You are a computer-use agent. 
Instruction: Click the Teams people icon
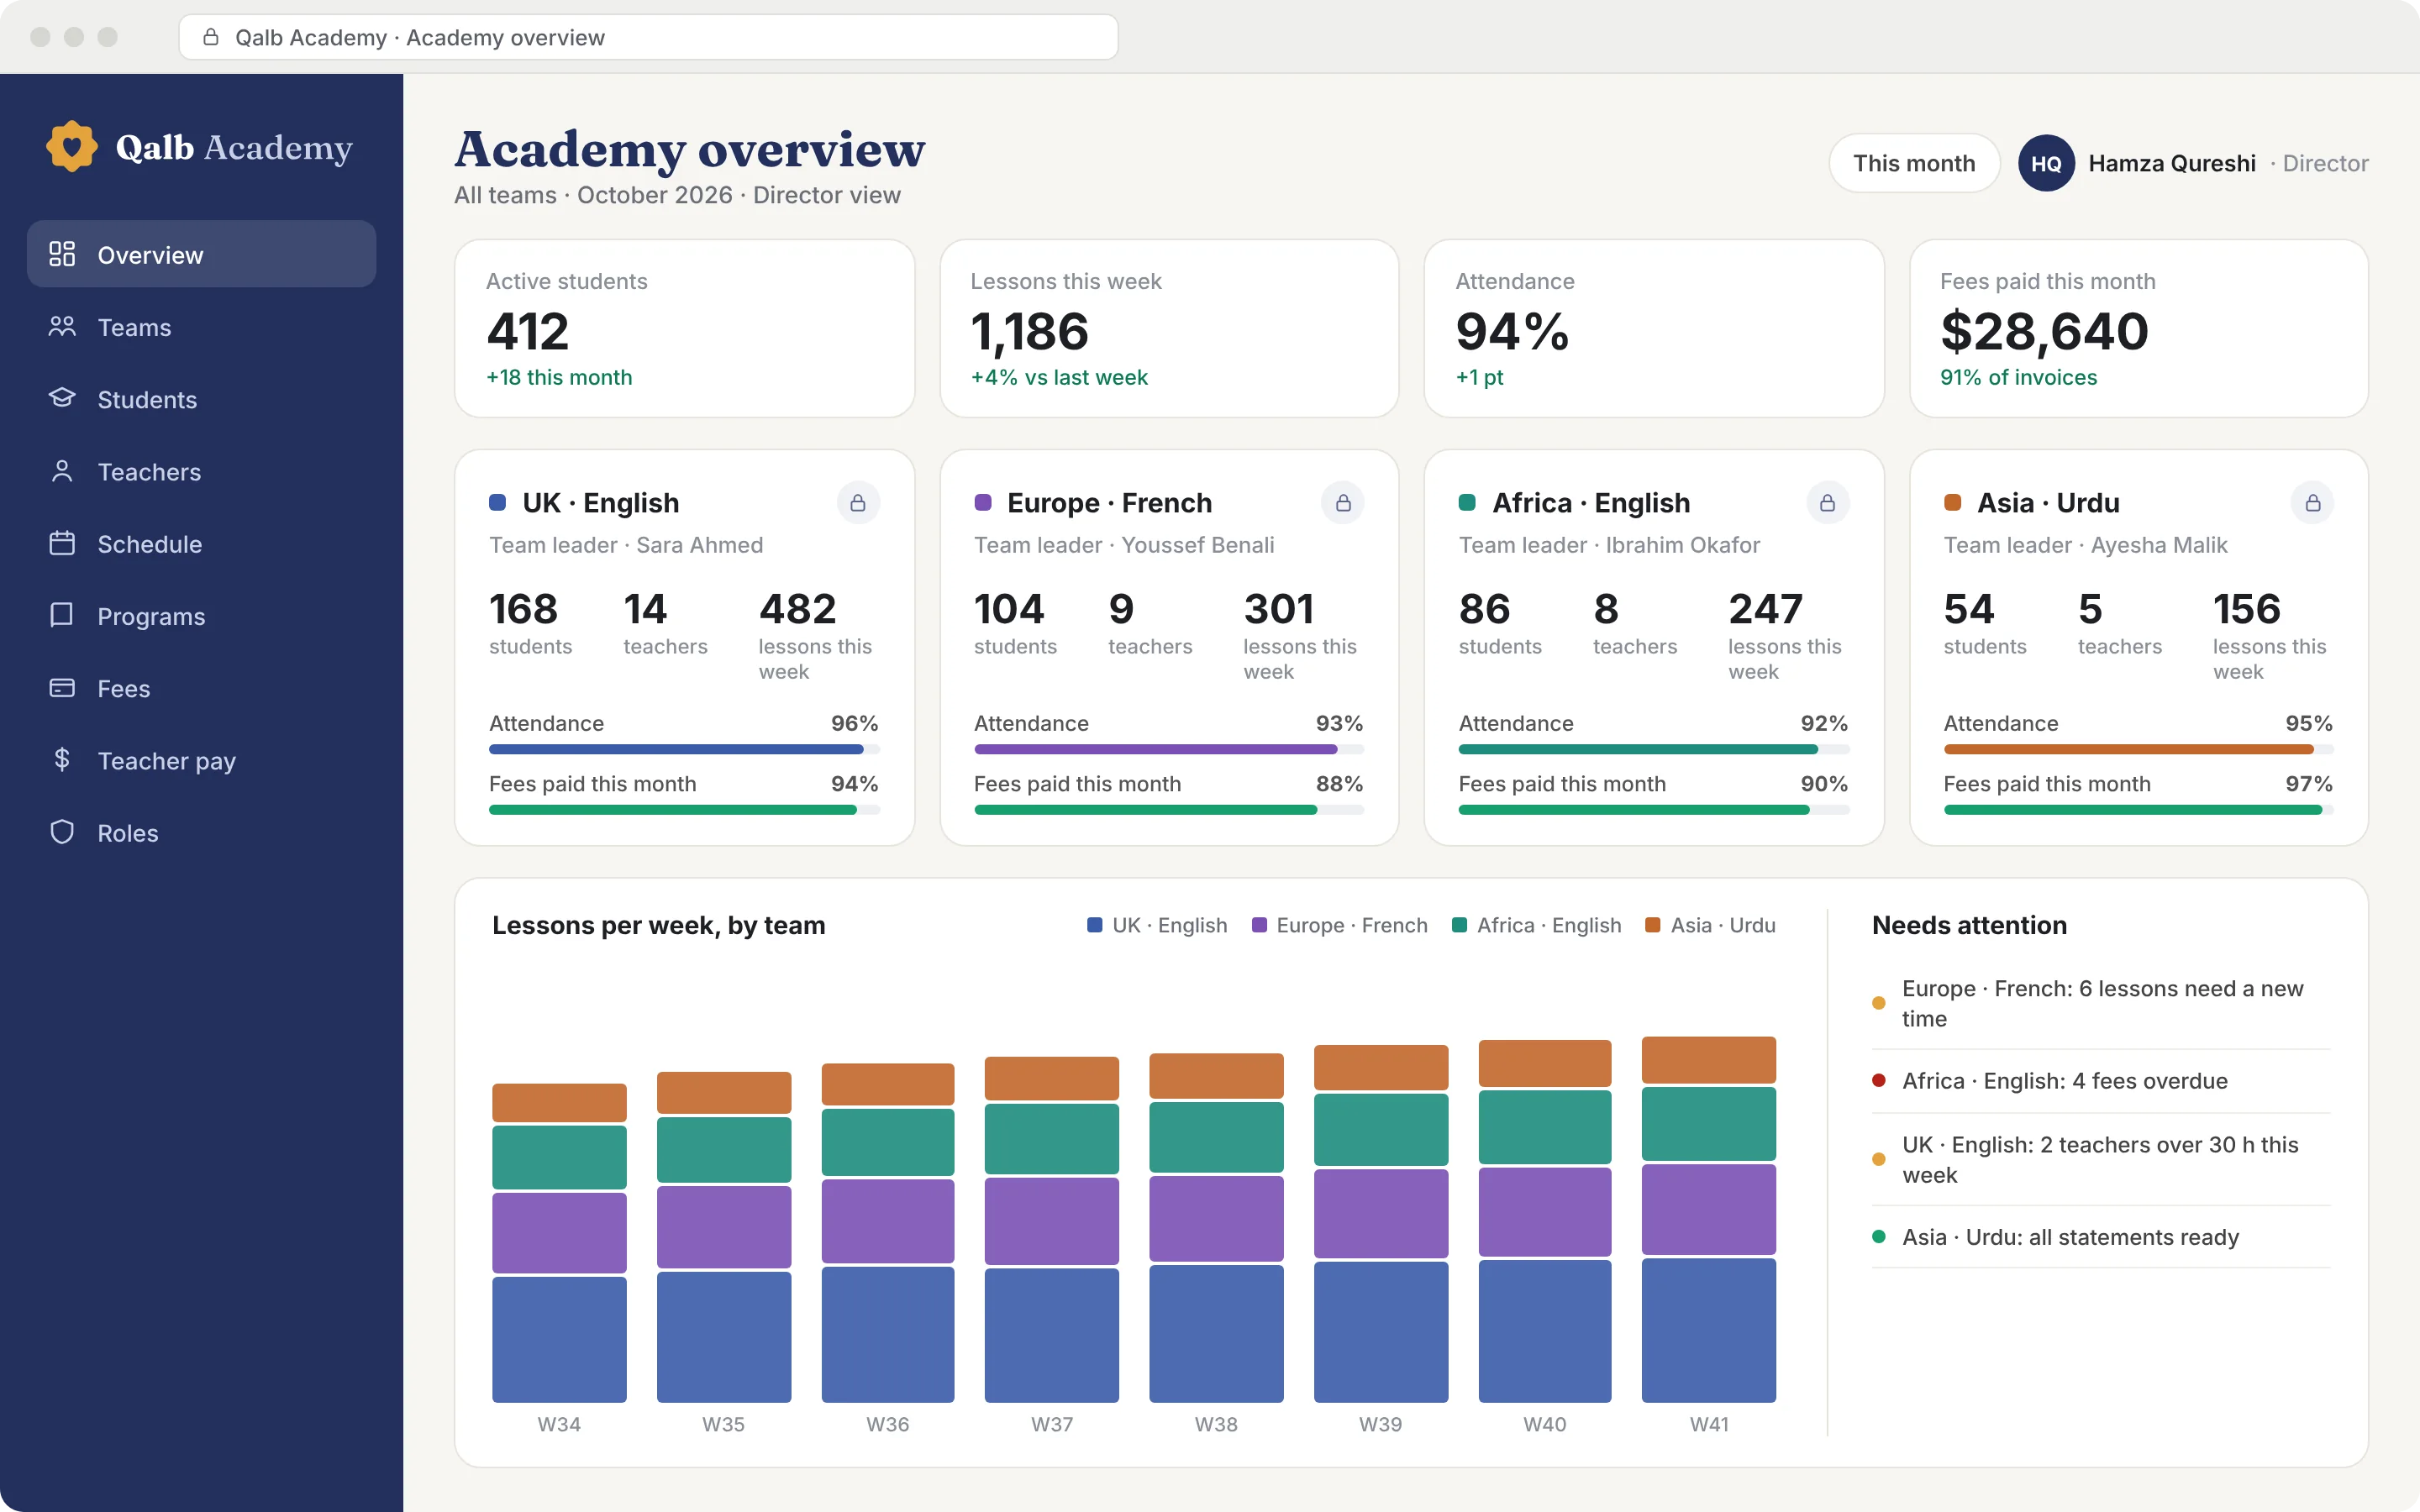click(x=62, y=327)
